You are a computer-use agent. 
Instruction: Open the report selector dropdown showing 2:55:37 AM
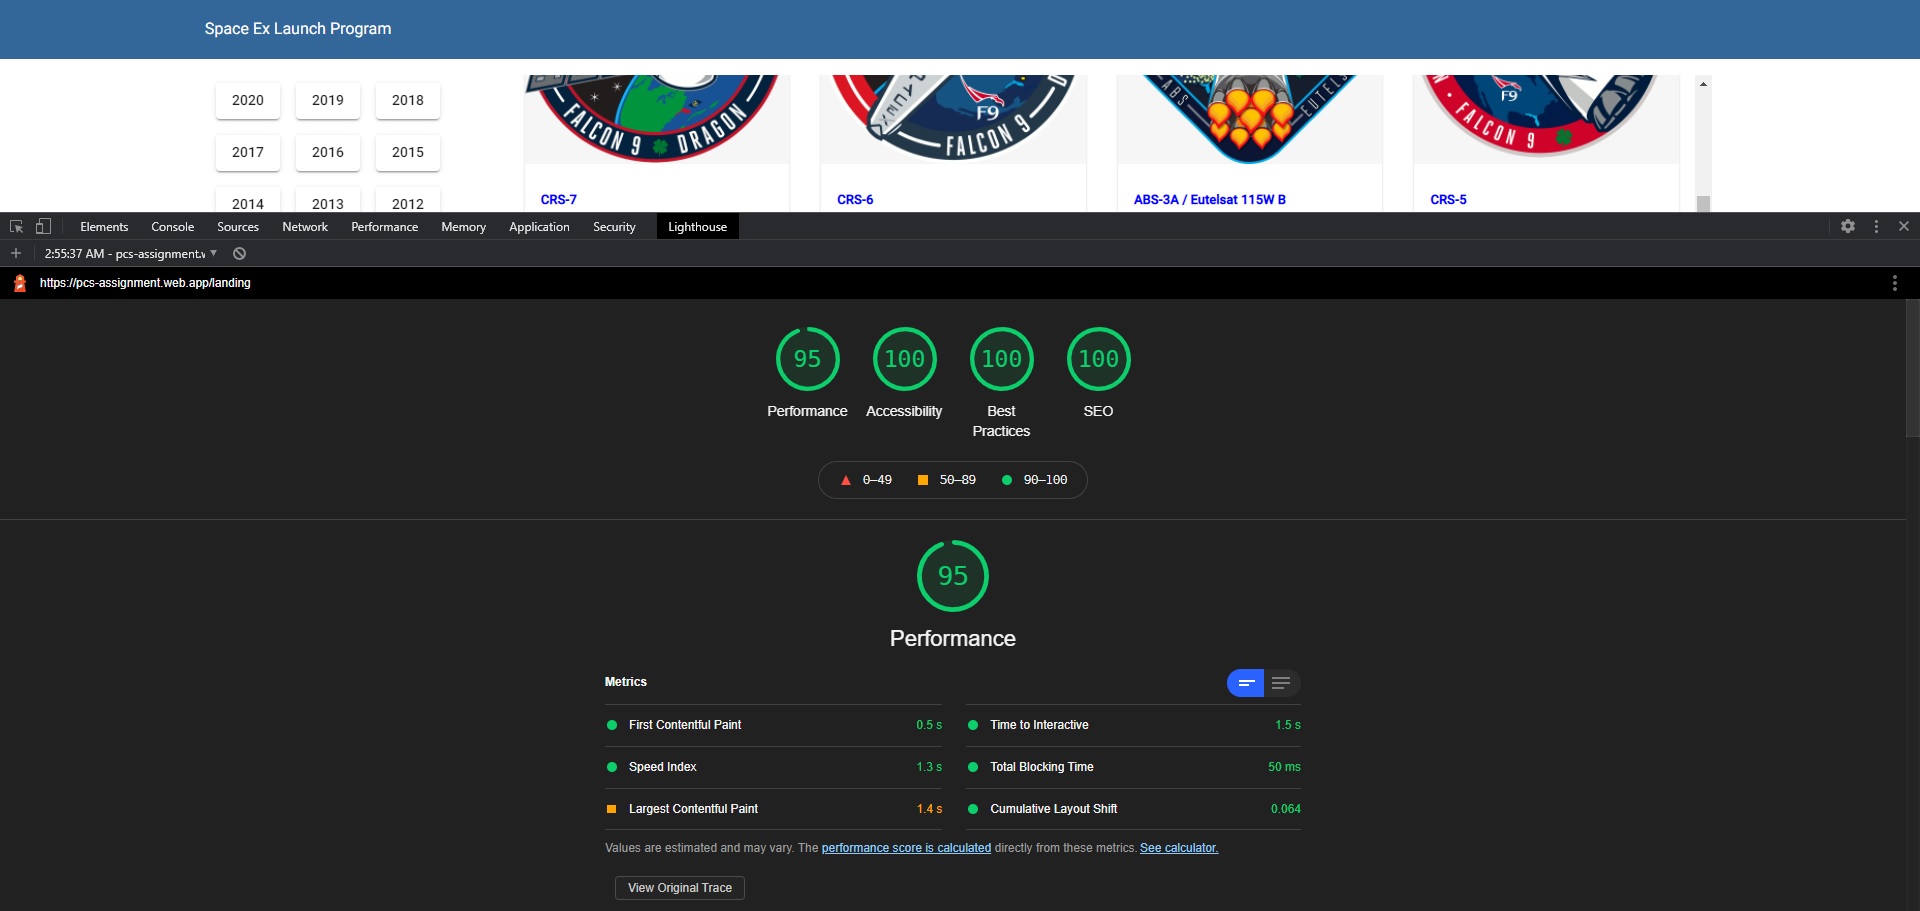coord(131,254)
